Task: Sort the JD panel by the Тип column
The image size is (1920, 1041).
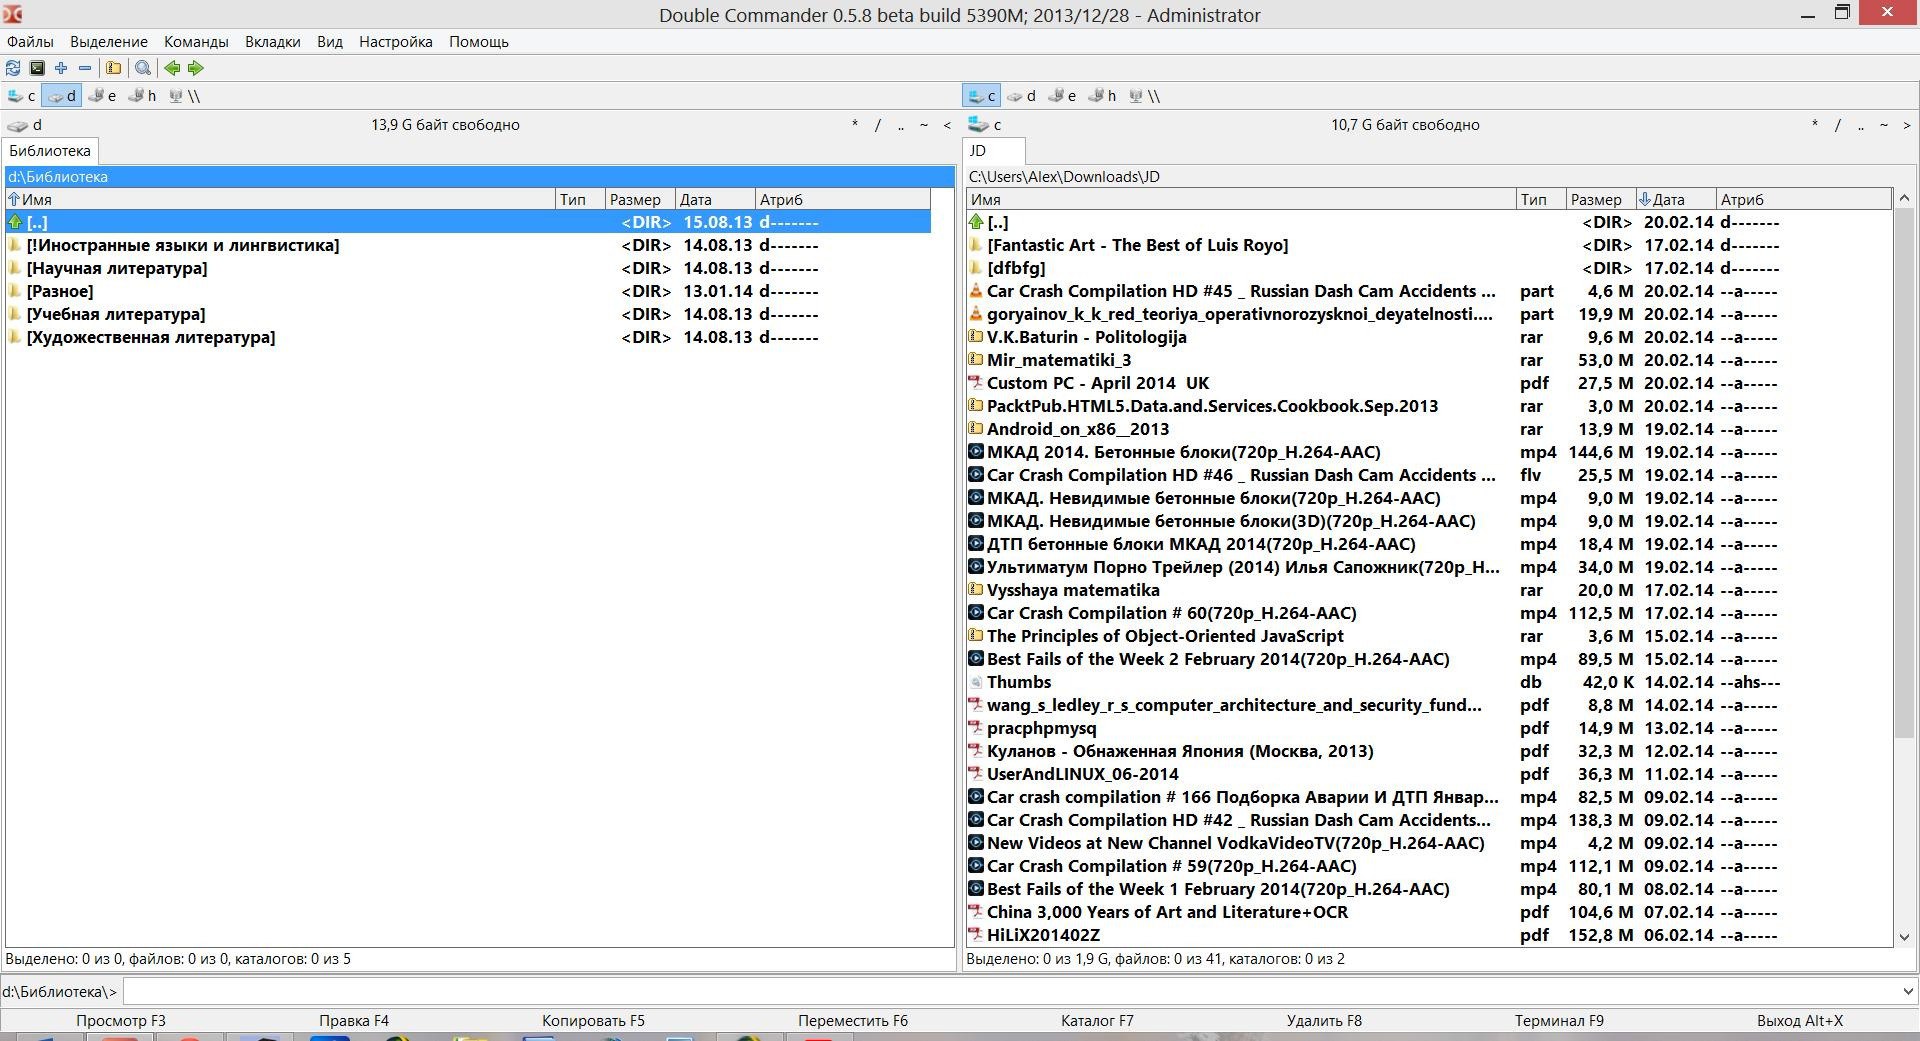Action: [x=1541, y=199]
